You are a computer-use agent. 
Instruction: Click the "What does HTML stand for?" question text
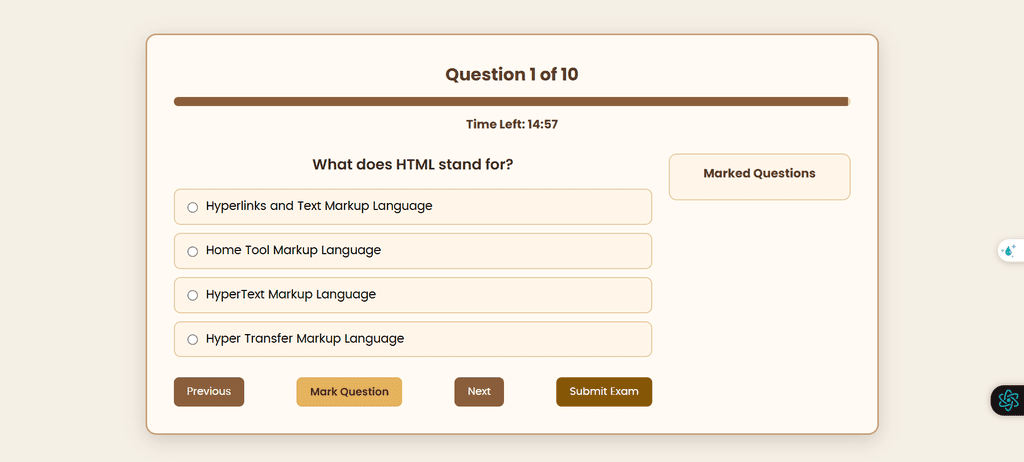point(412,165)
